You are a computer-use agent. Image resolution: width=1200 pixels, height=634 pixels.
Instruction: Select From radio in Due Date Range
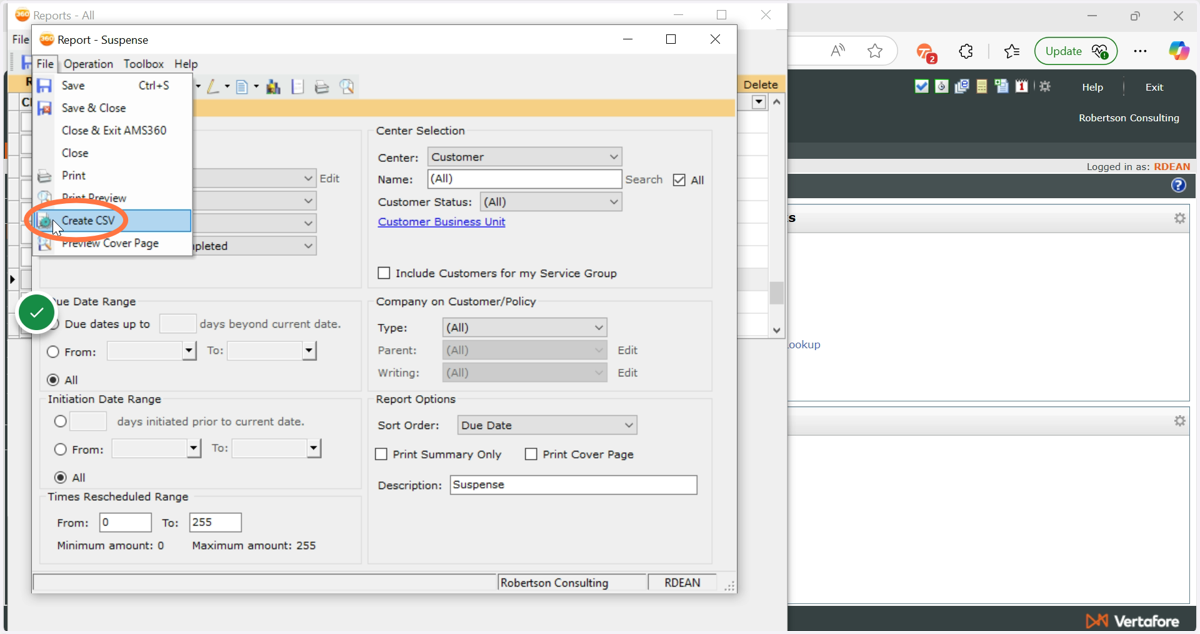(x=54, y=352)
